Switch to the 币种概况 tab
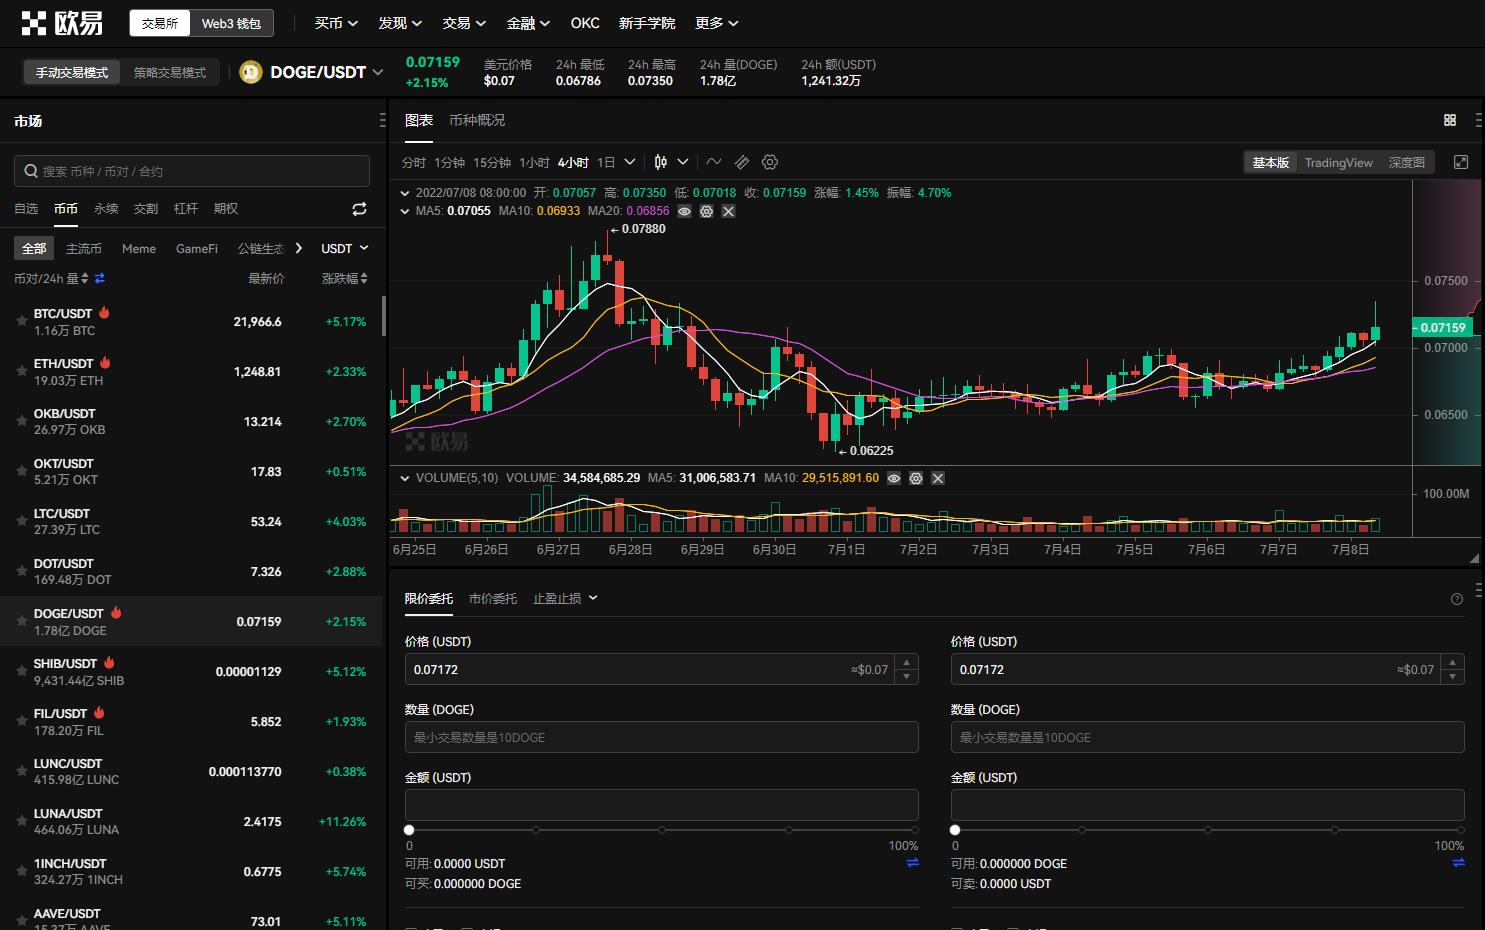The width and height of the screenshot is (1485, 930). point(477,120)
